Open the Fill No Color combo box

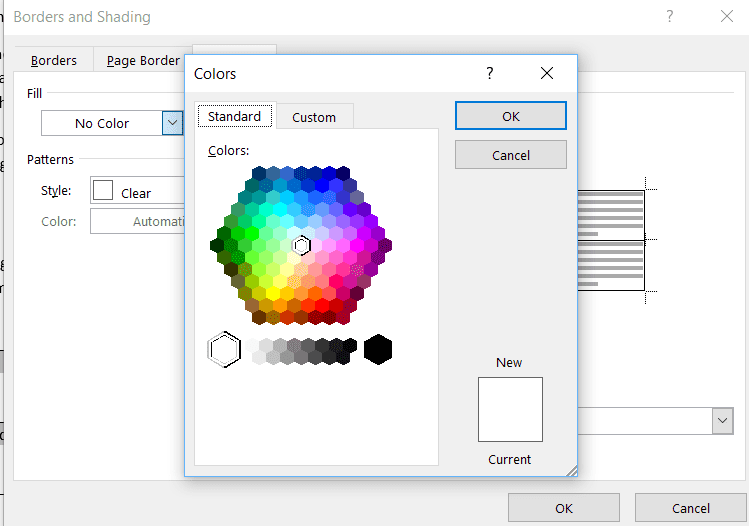click(112, 123)
